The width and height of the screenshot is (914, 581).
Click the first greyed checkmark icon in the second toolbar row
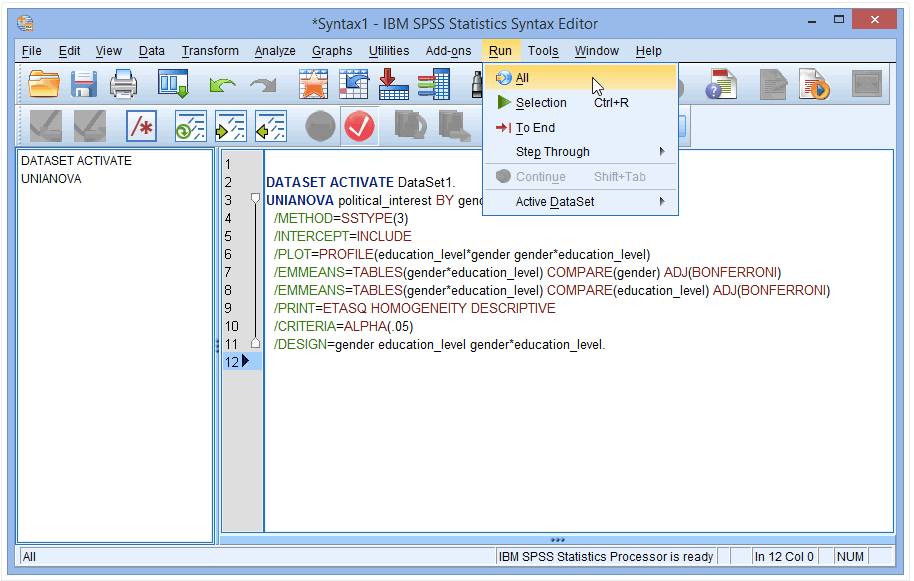point(45,126)
